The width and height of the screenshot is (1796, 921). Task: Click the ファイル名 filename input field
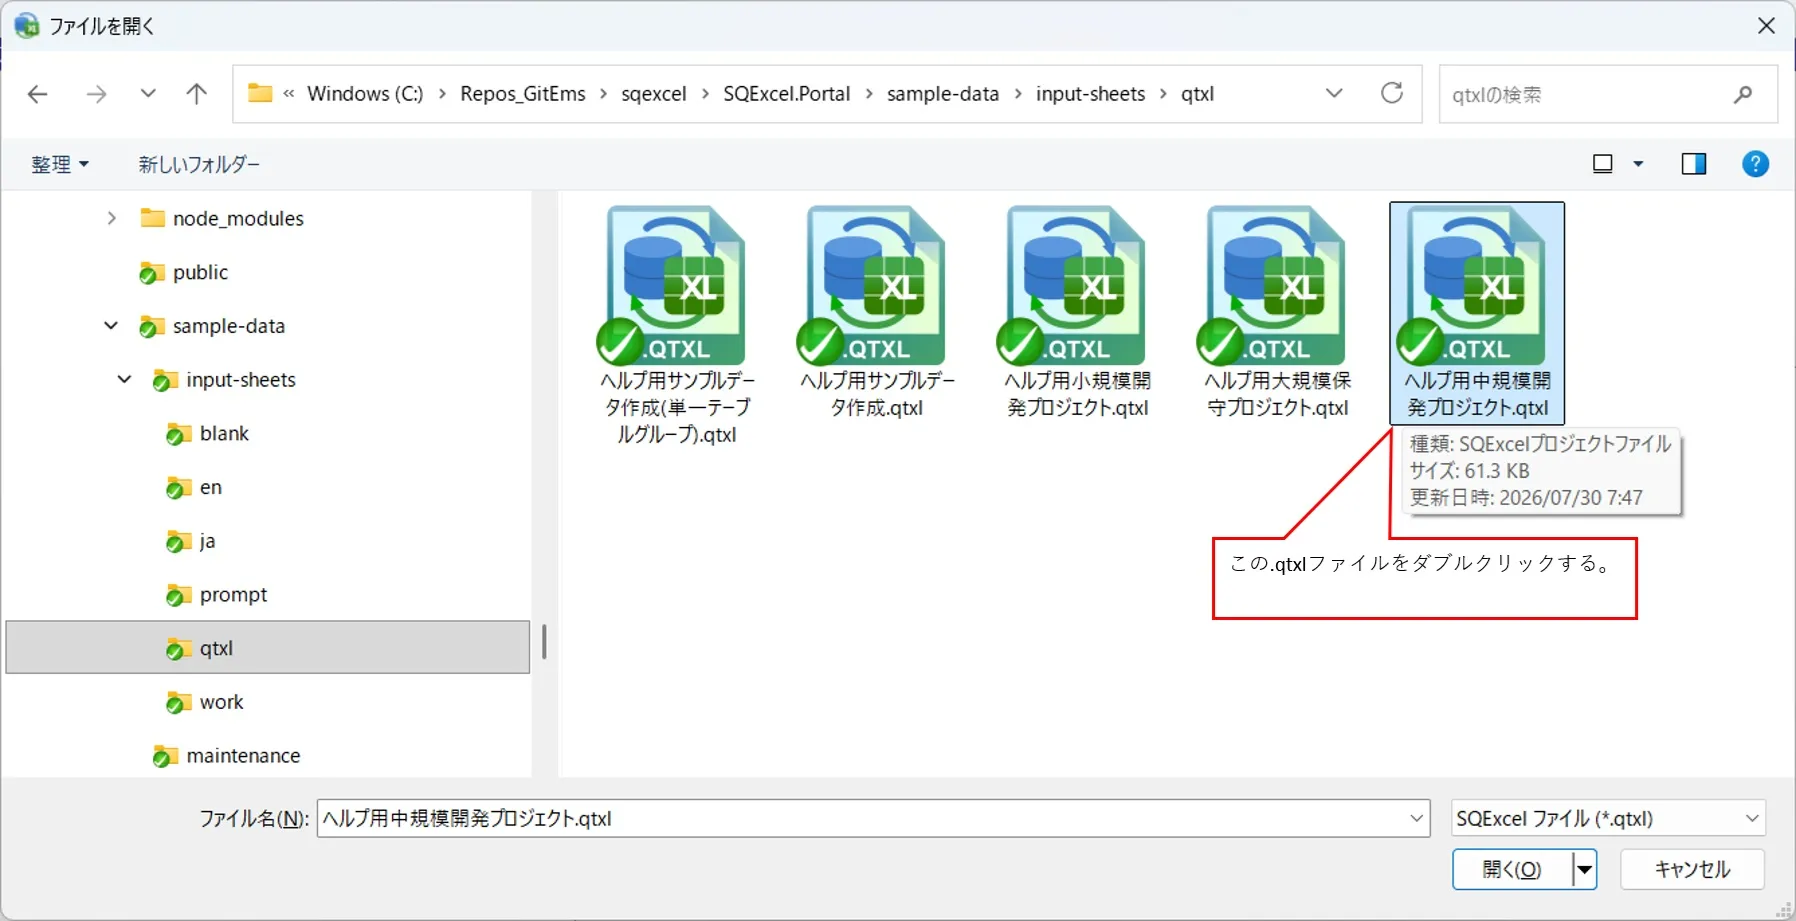coord(872,818)
